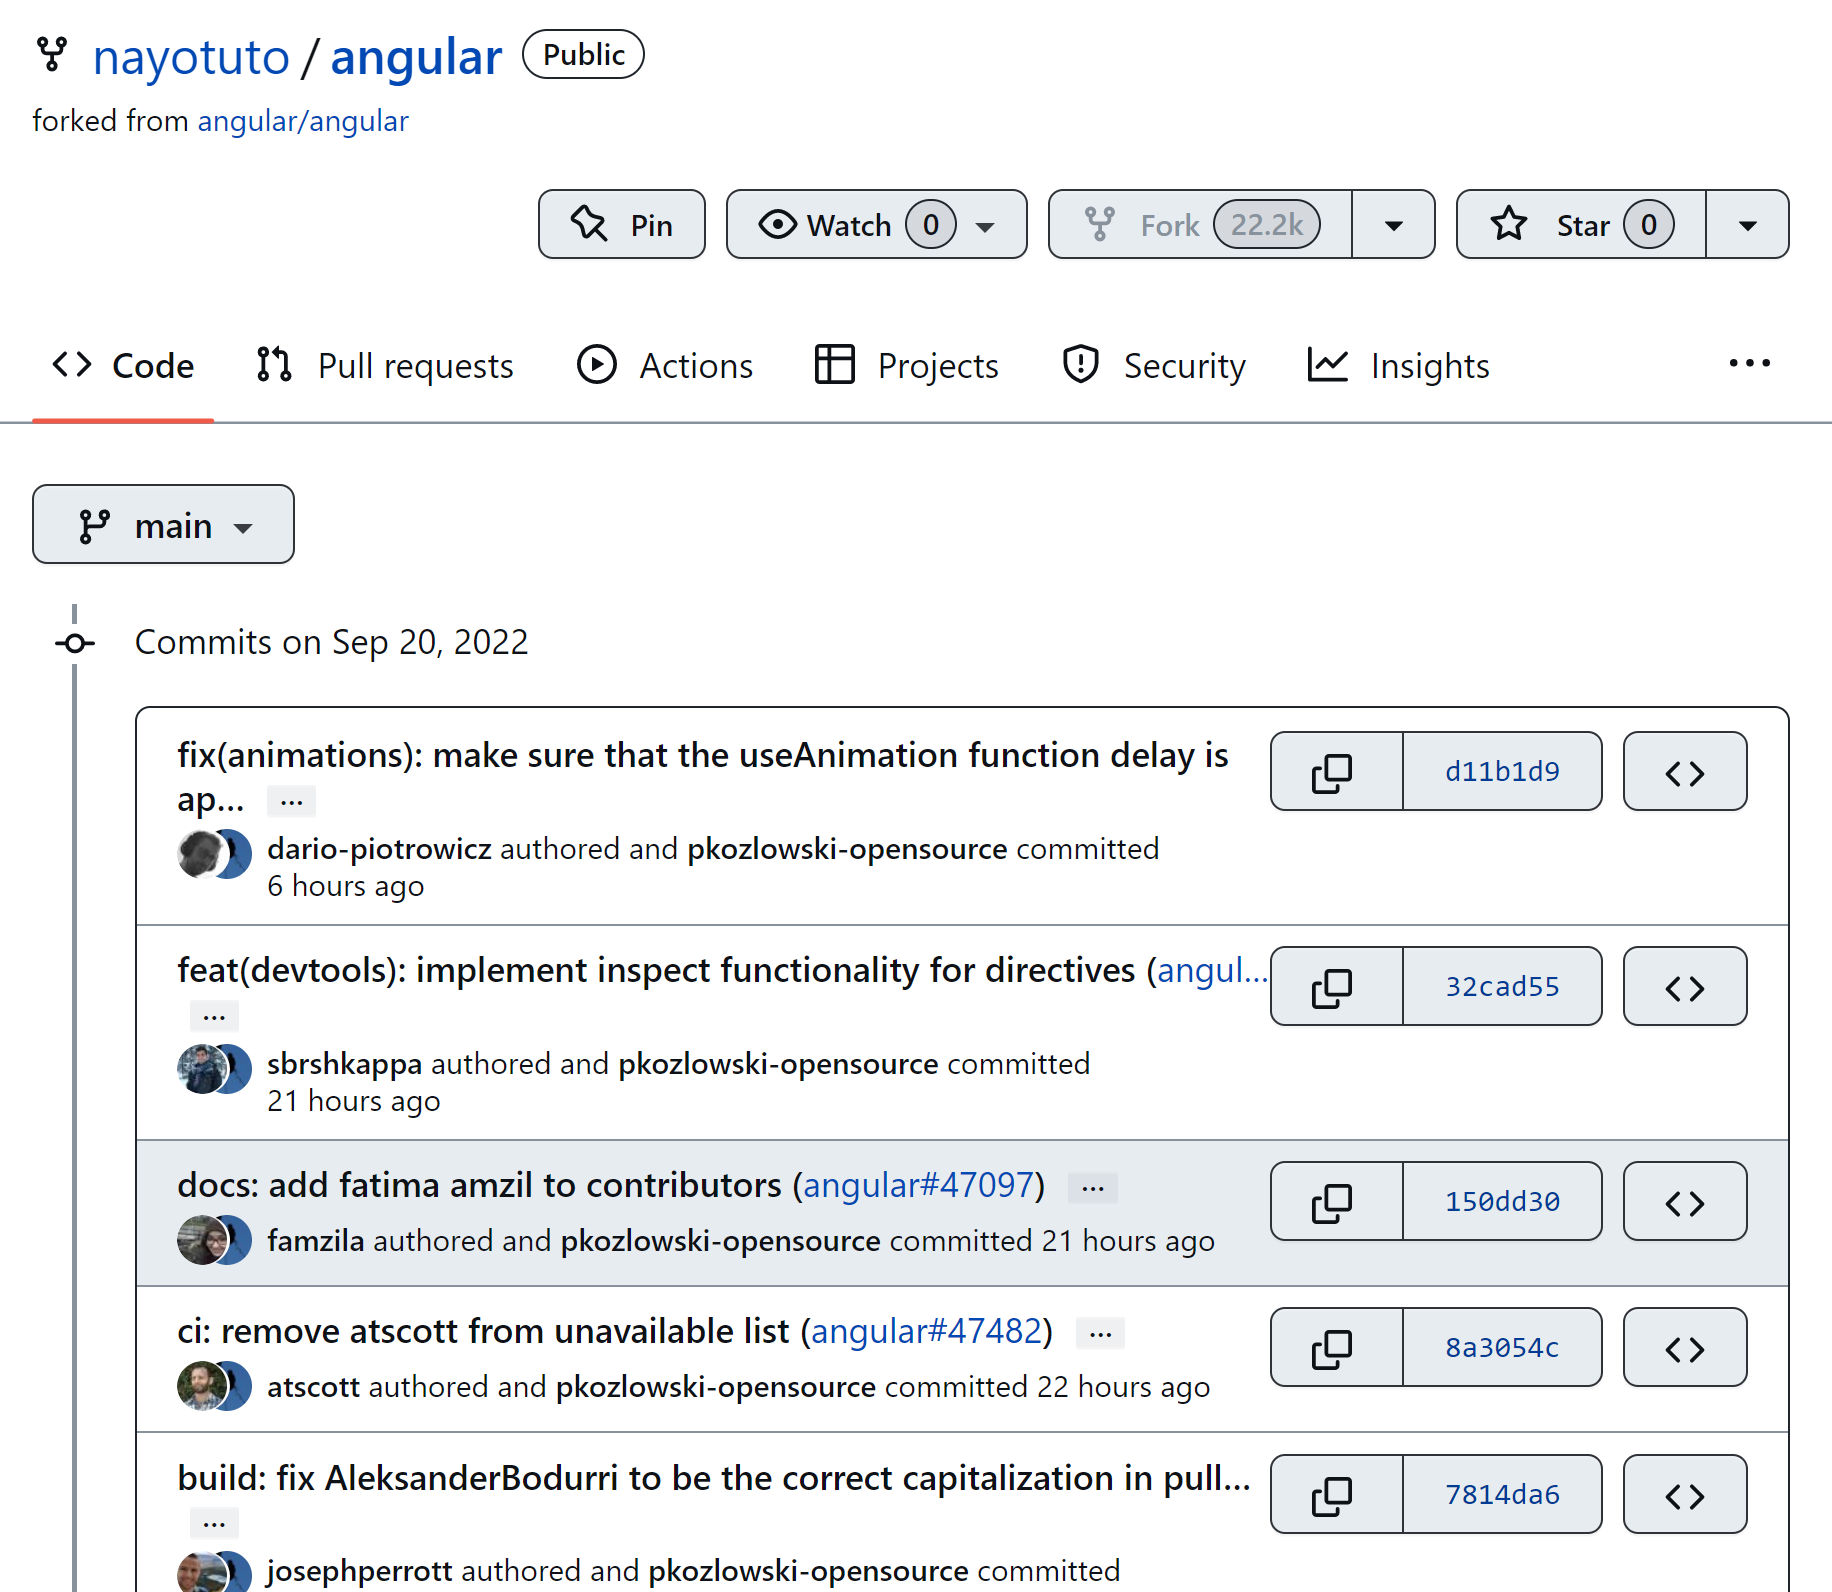Expand description of build AleksanderBodurri commit
This screenshot has height=1592, width=1832.
pyautogui.click(x=214, y=1523)
